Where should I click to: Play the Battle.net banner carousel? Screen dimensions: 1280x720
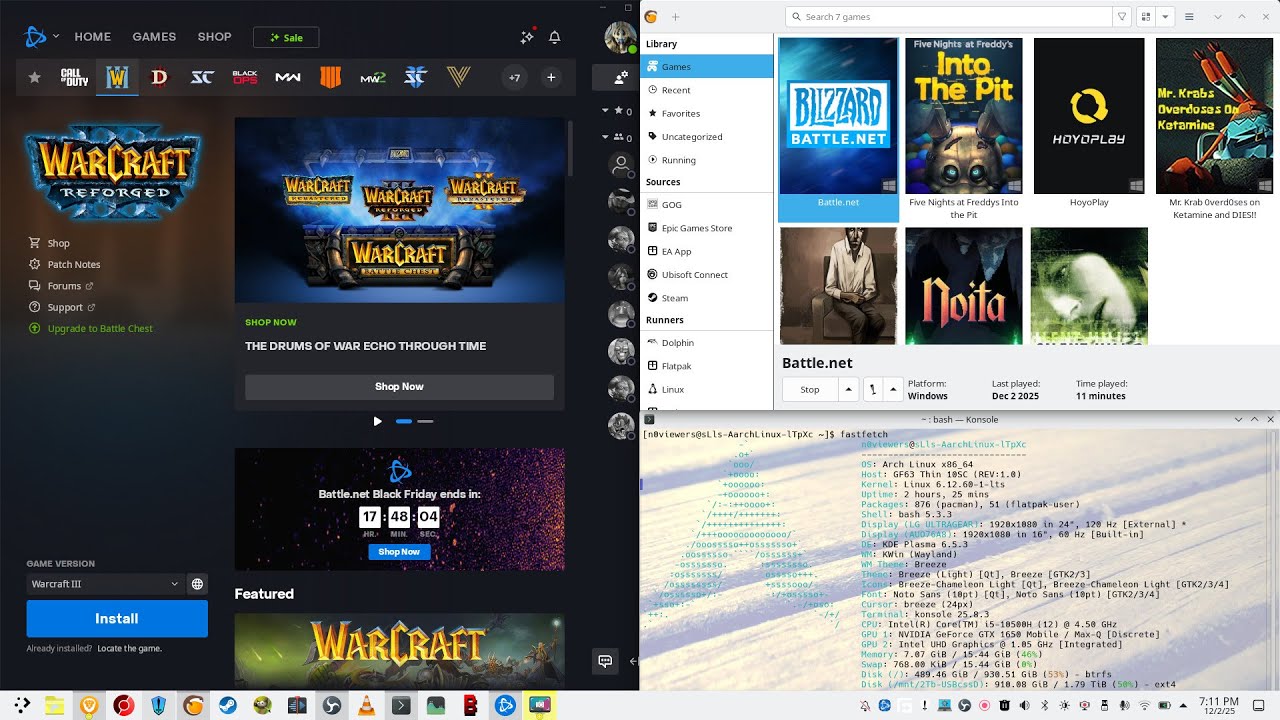coord(377,421)
